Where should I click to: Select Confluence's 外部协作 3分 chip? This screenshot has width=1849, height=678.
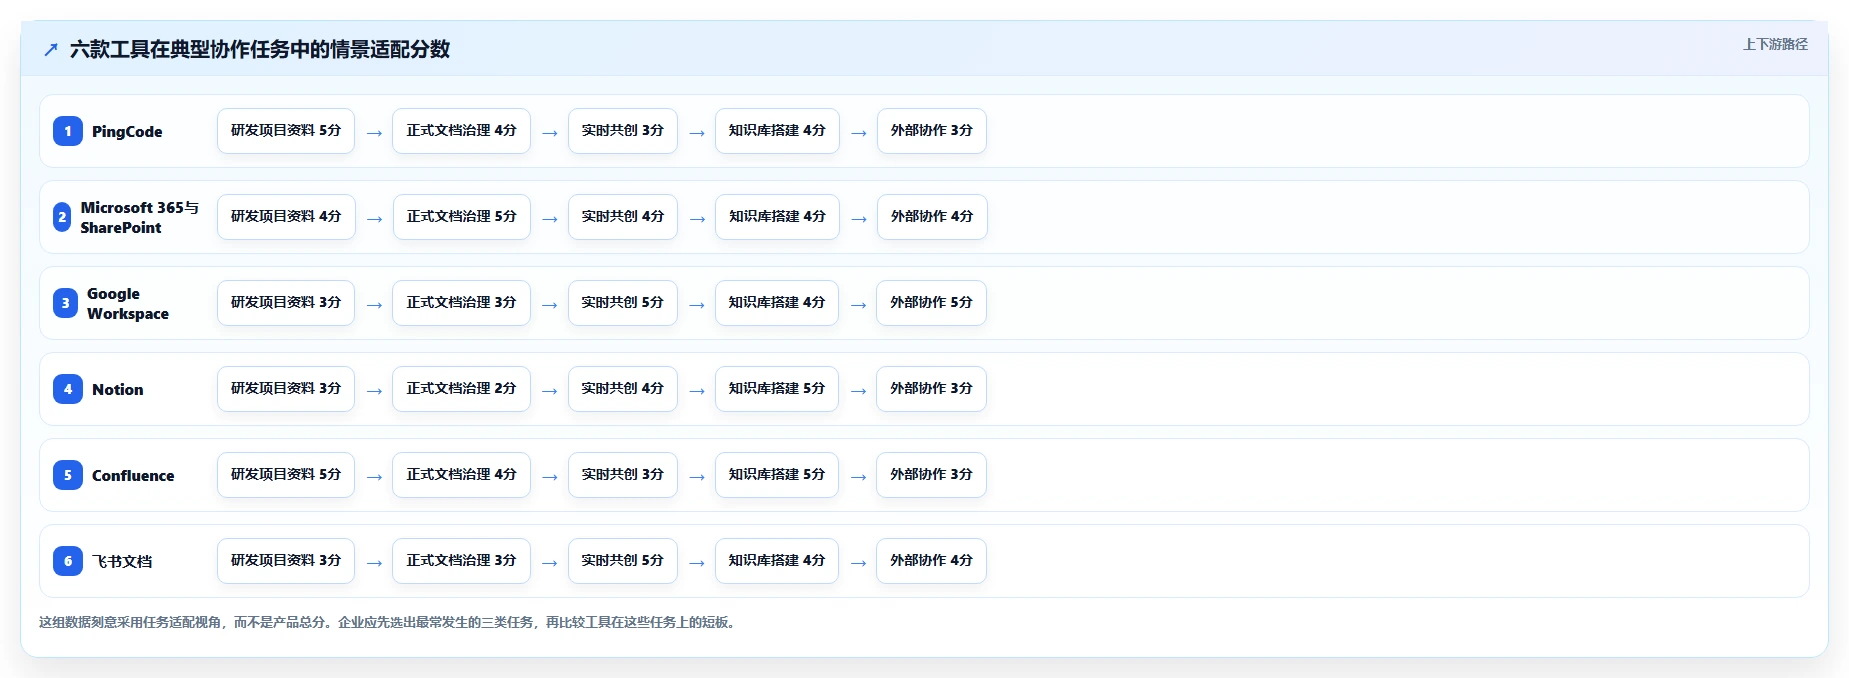(932, 475)
